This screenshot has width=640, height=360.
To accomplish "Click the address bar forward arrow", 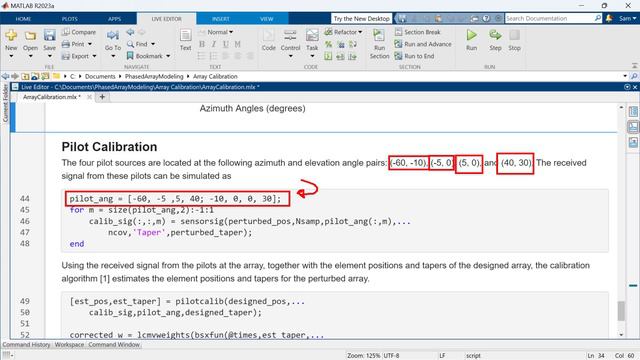I will point(15,76).
